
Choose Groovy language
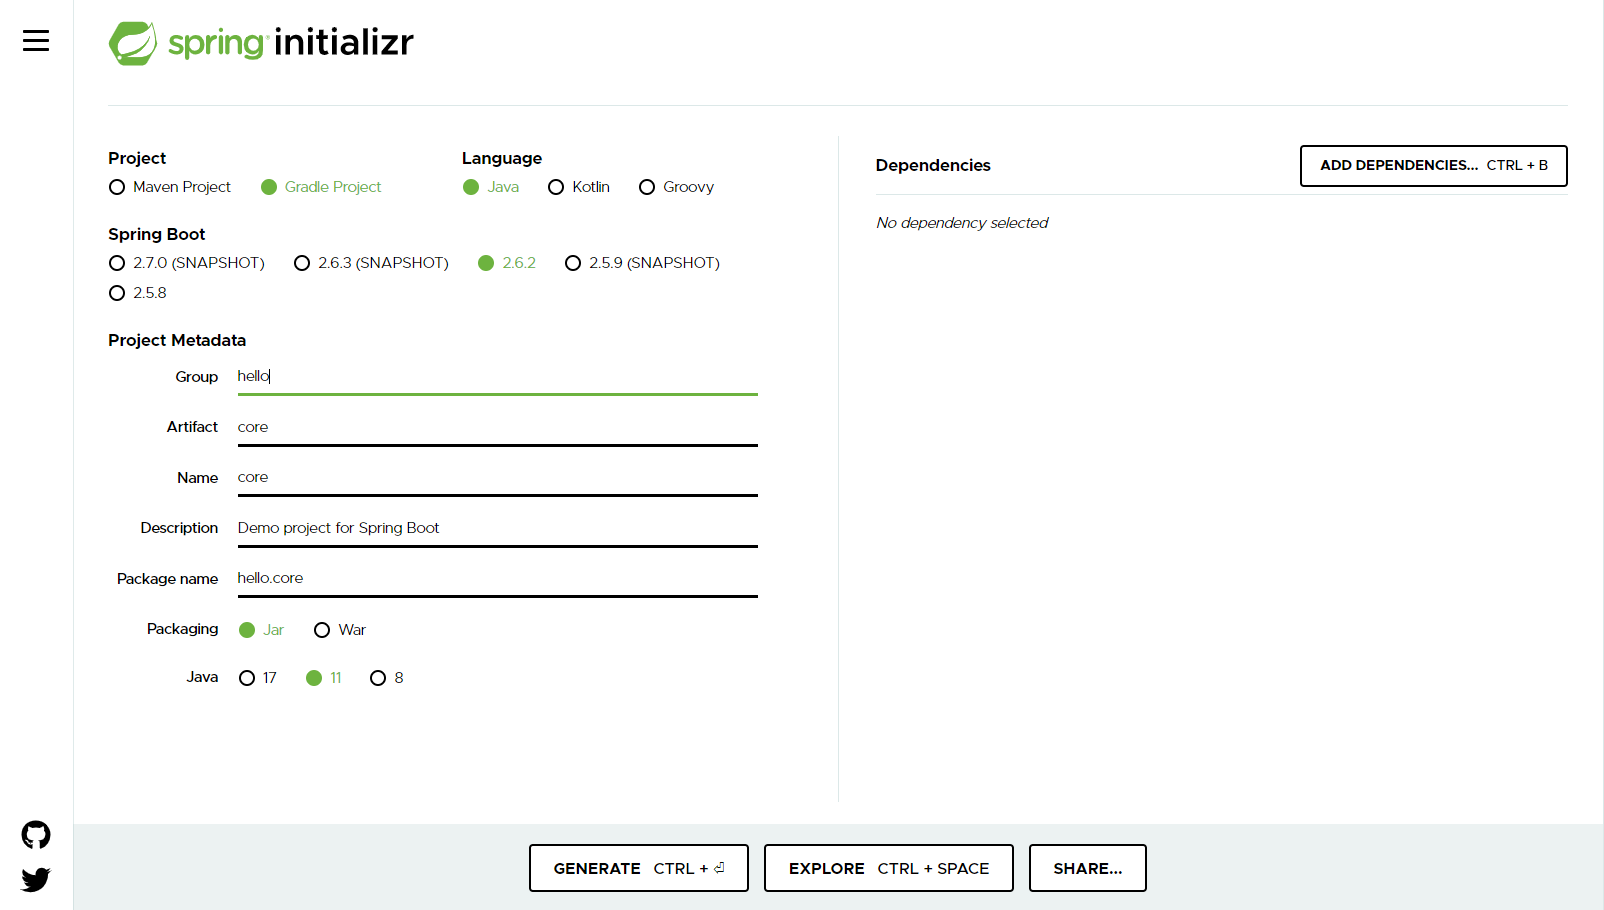point(677,187)
